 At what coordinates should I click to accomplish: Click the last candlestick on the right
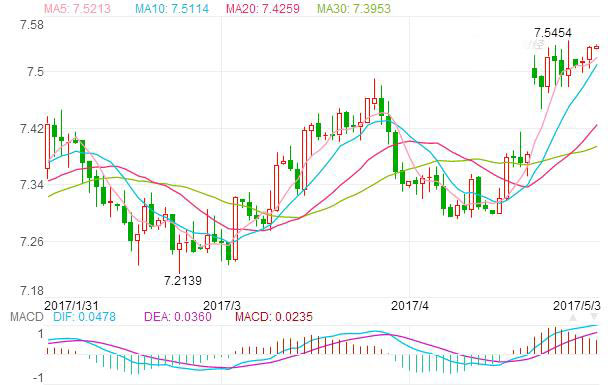[x=597, y=47]
